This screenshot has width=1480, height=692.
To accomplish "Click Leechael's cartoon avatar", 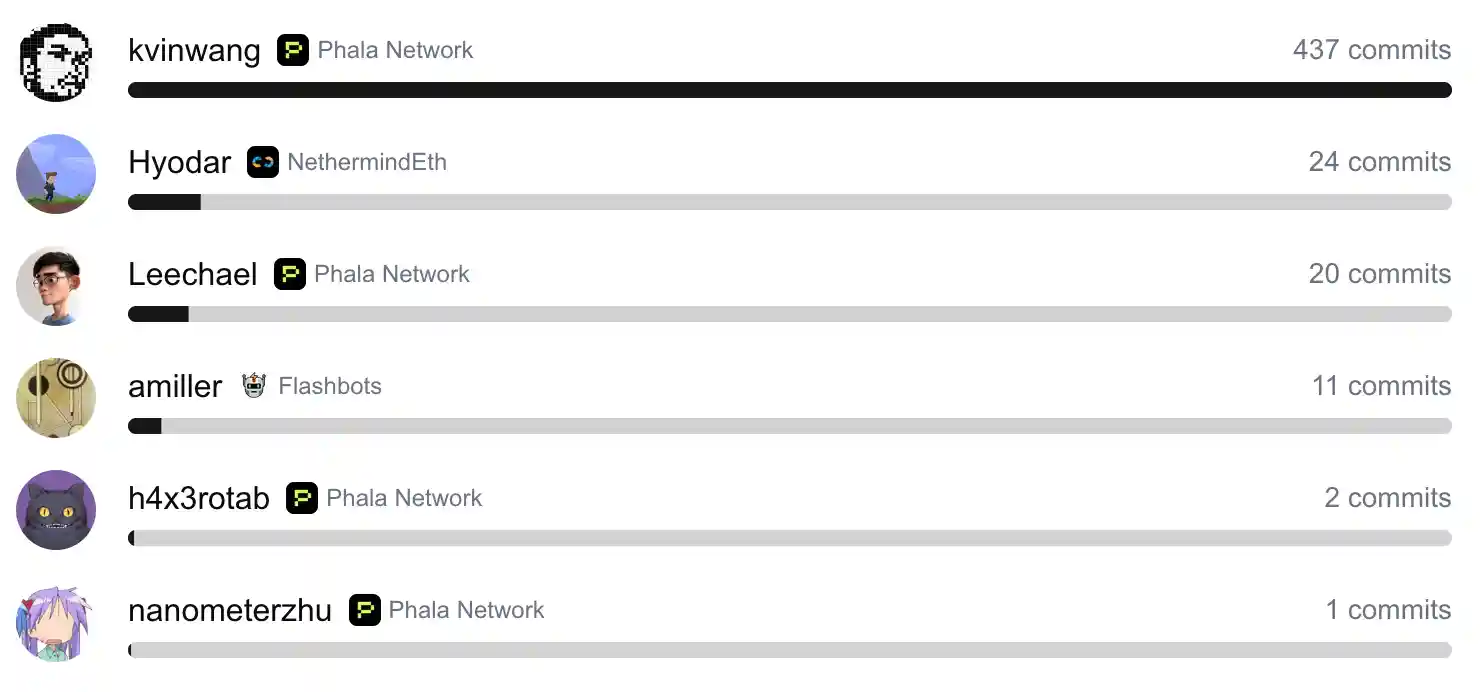I will tap(56, 286).
